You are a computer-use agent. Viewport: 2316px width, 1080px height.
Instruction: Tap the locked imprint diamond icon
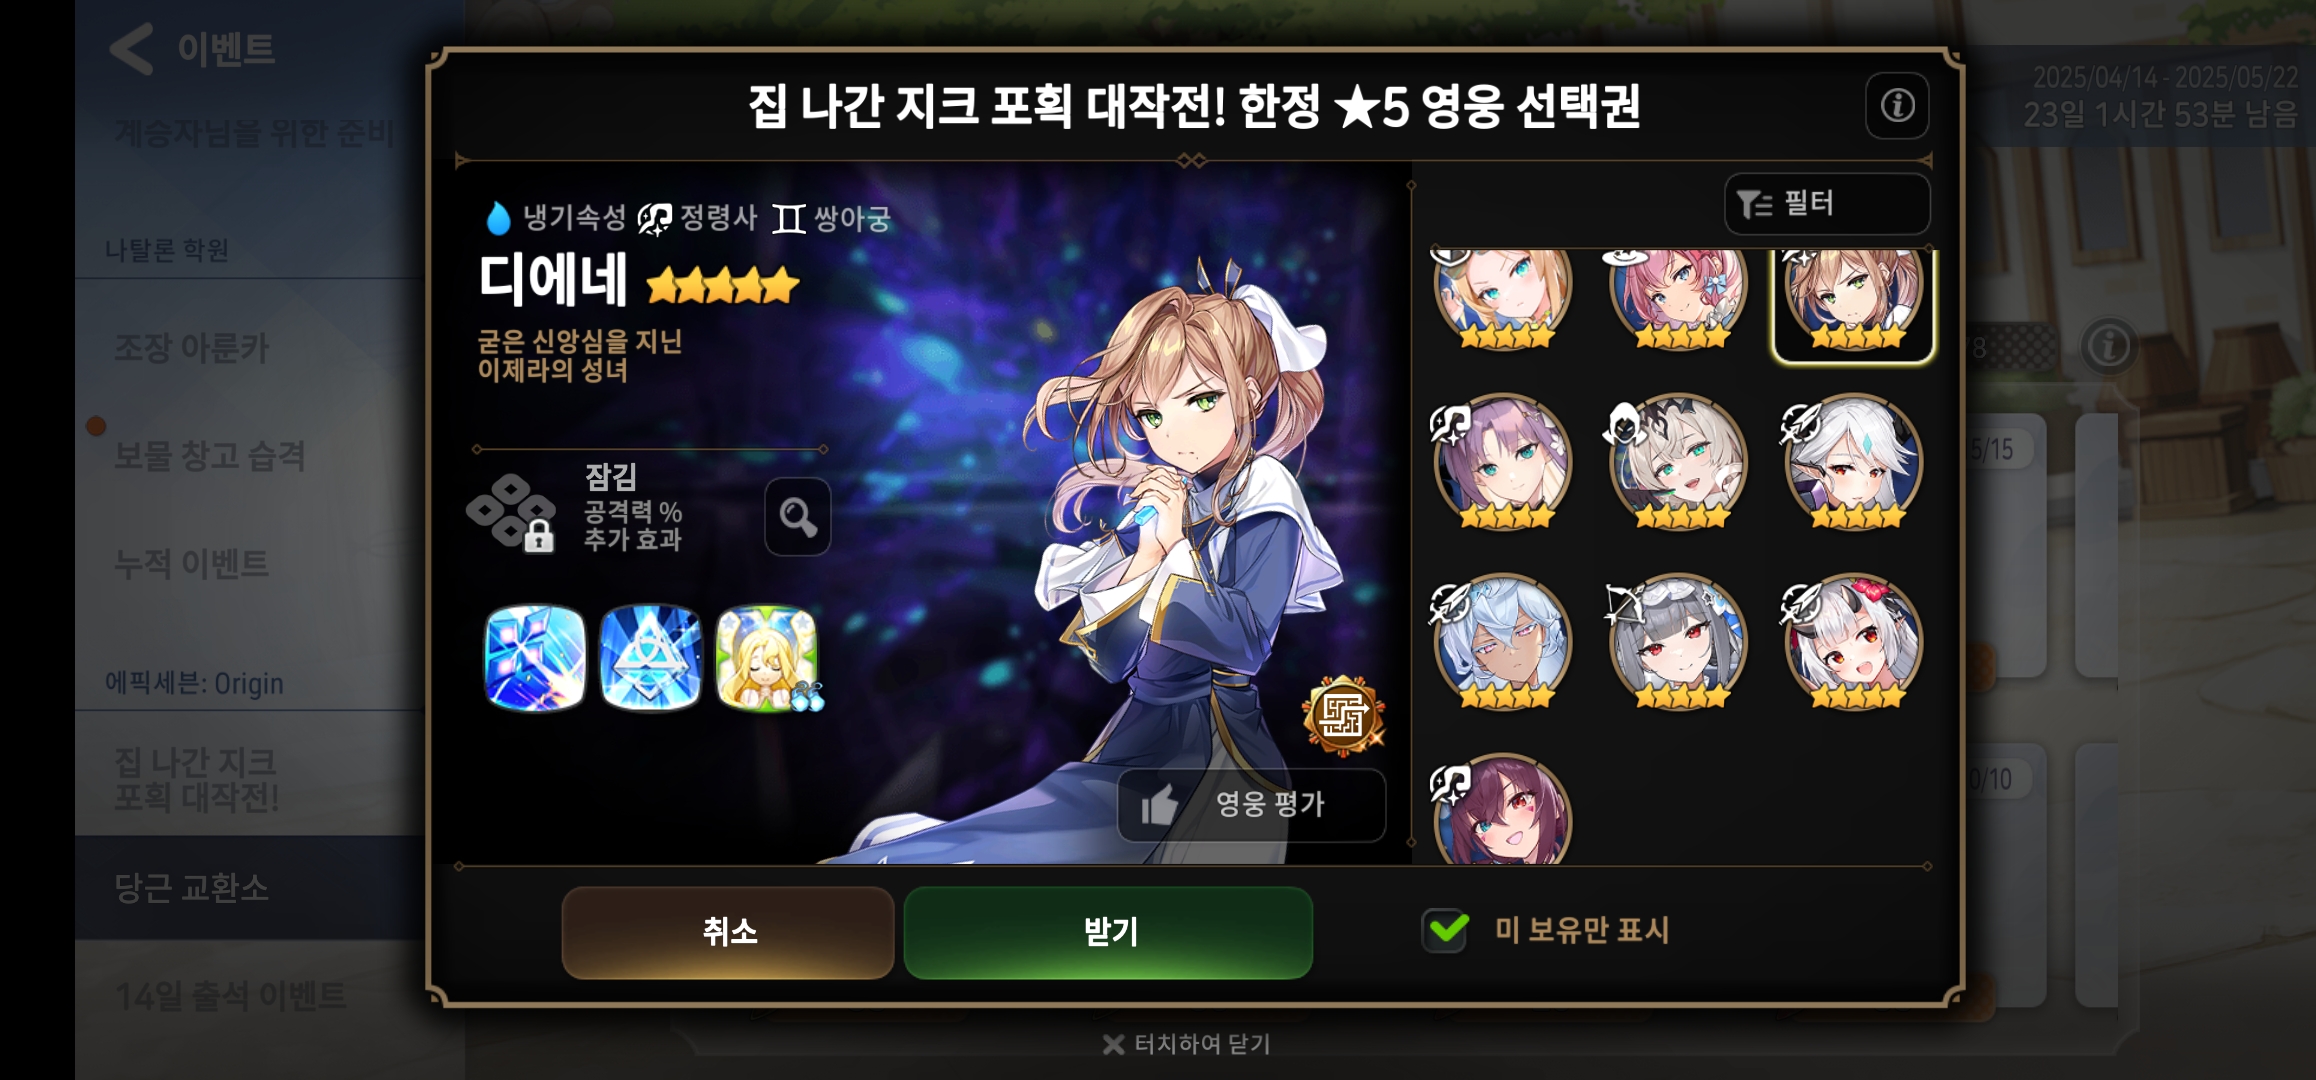[x=512, y=512]
